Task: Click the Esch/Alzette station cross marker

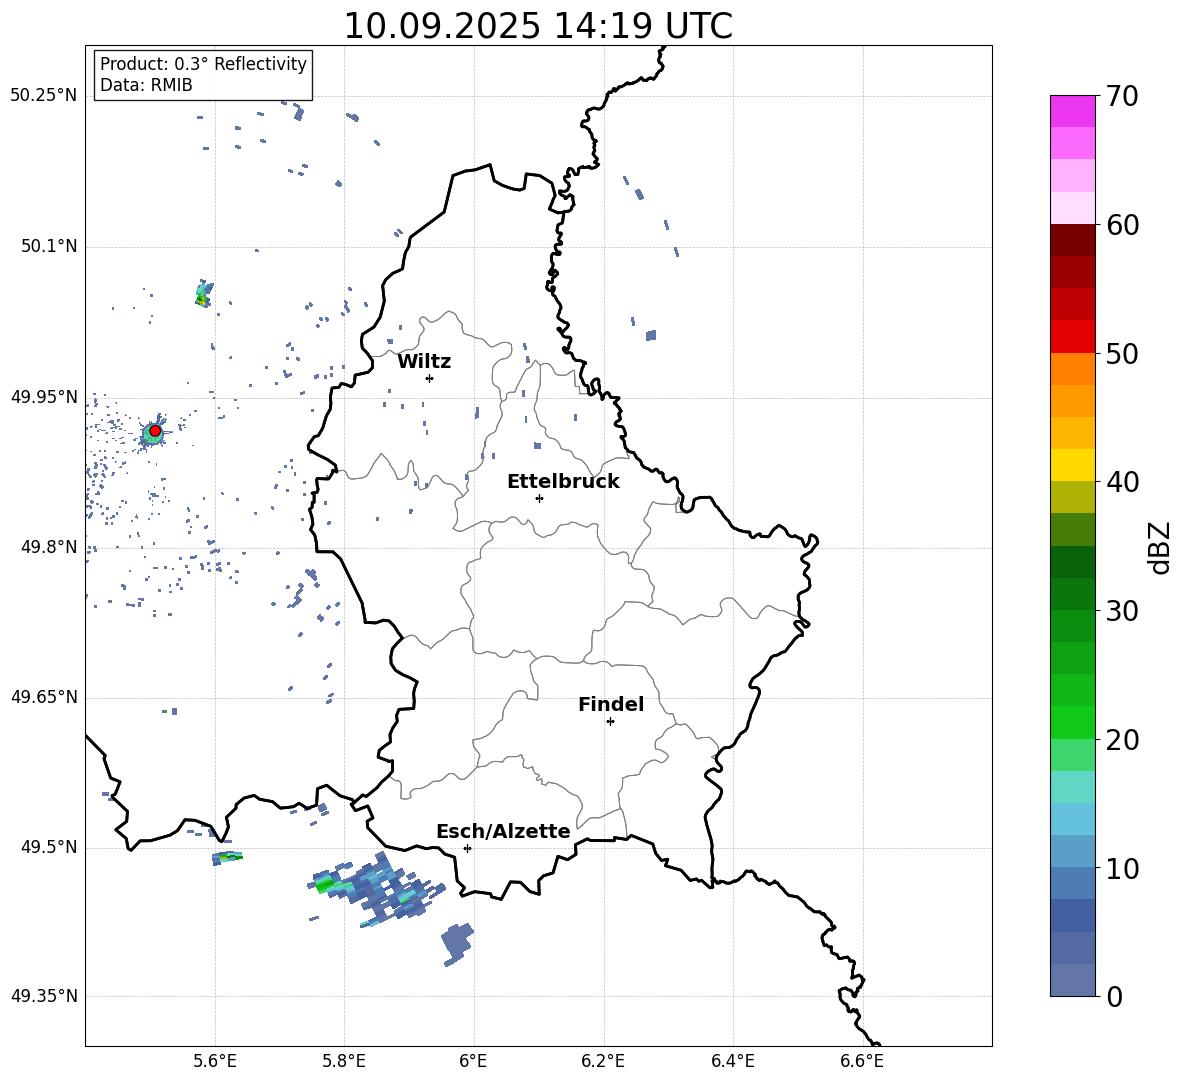Action: tap(467, 848)
